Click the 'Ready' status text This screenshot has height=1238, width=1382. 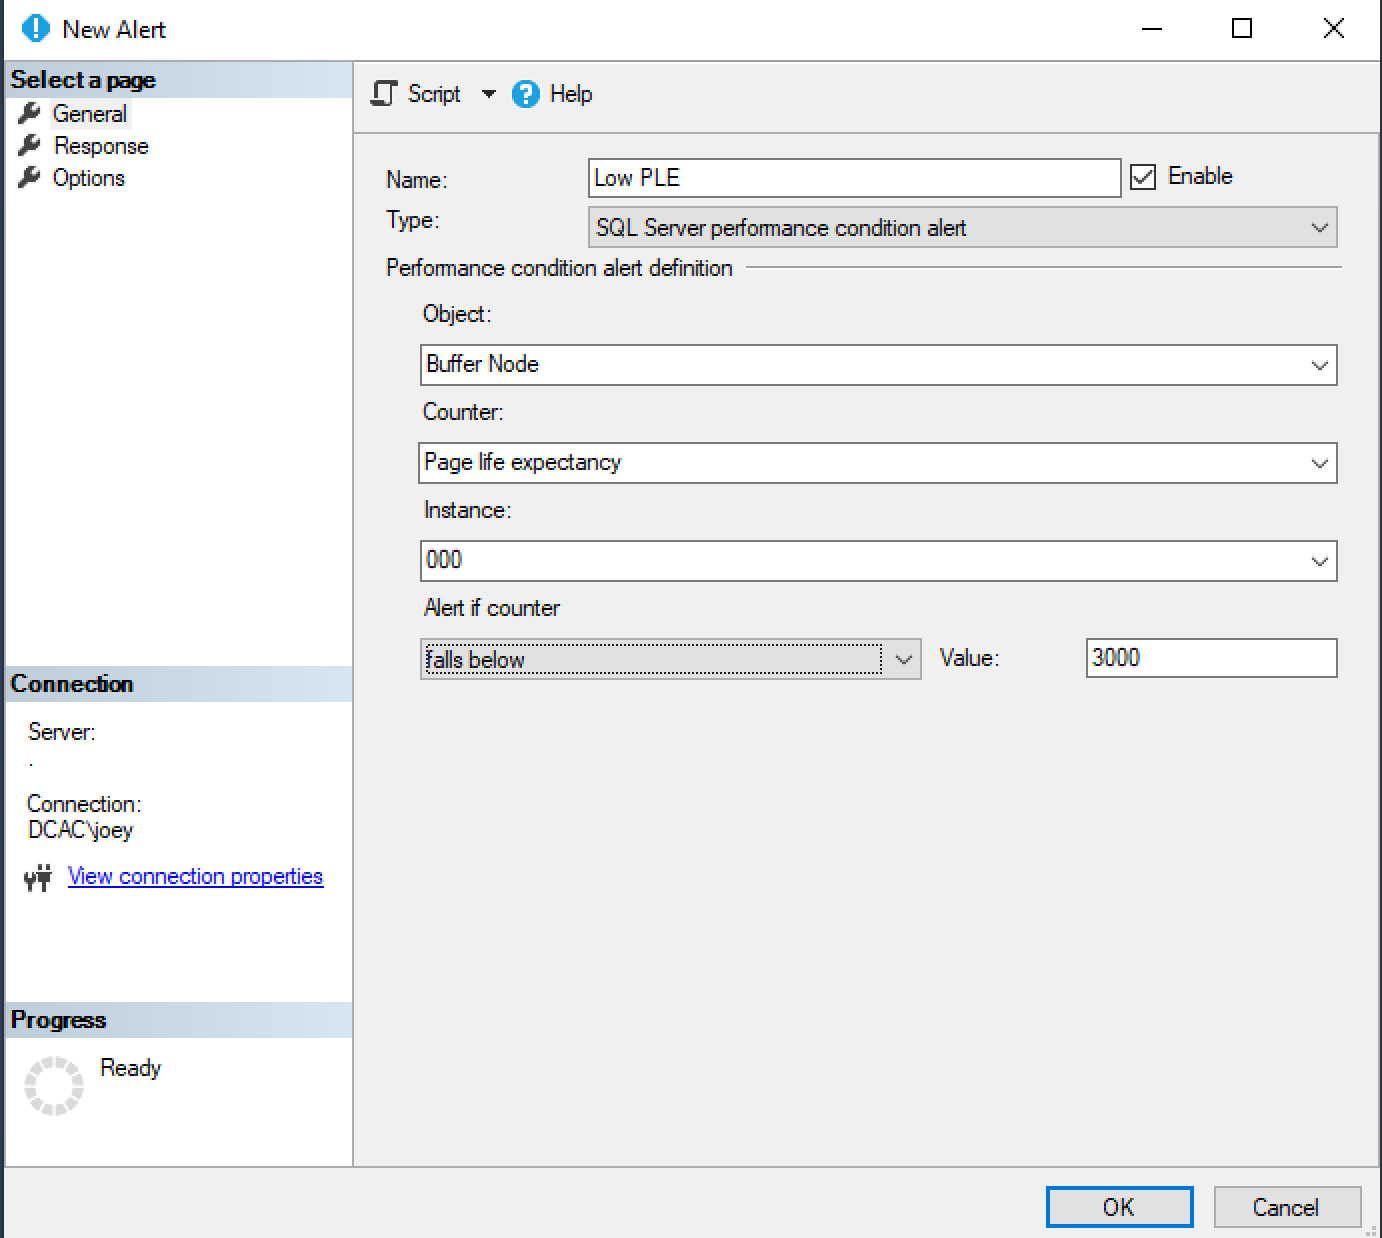pyautogui.click(x=130, y=1068)
